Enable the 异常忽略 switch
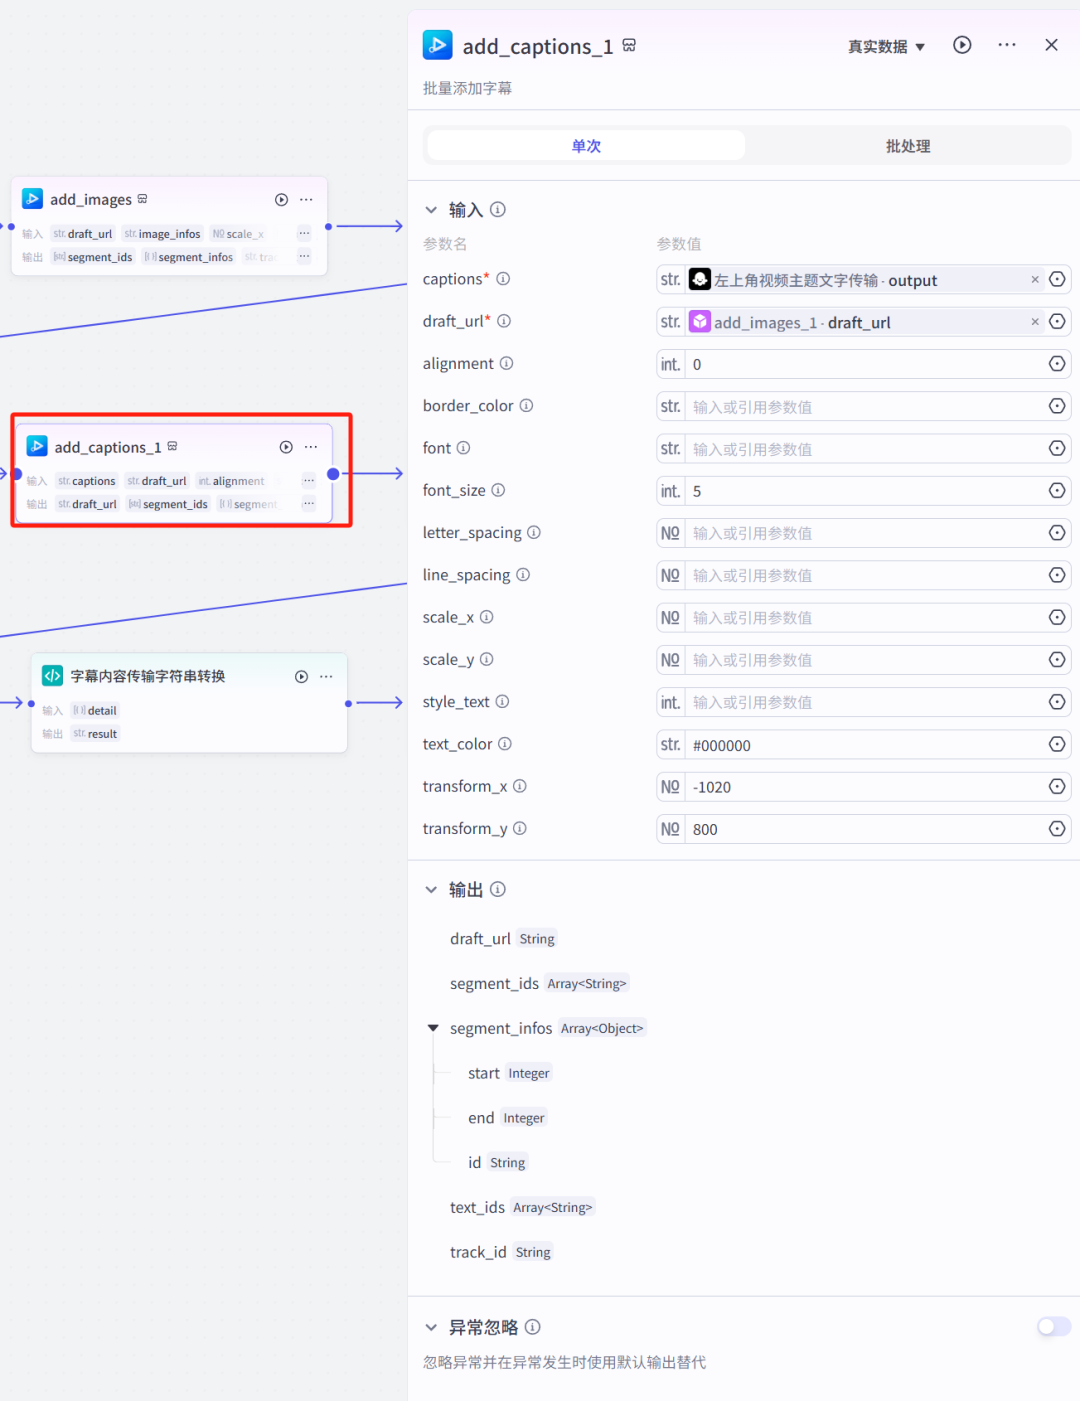1080x1401 pixels. [x=1053, y=1326]
